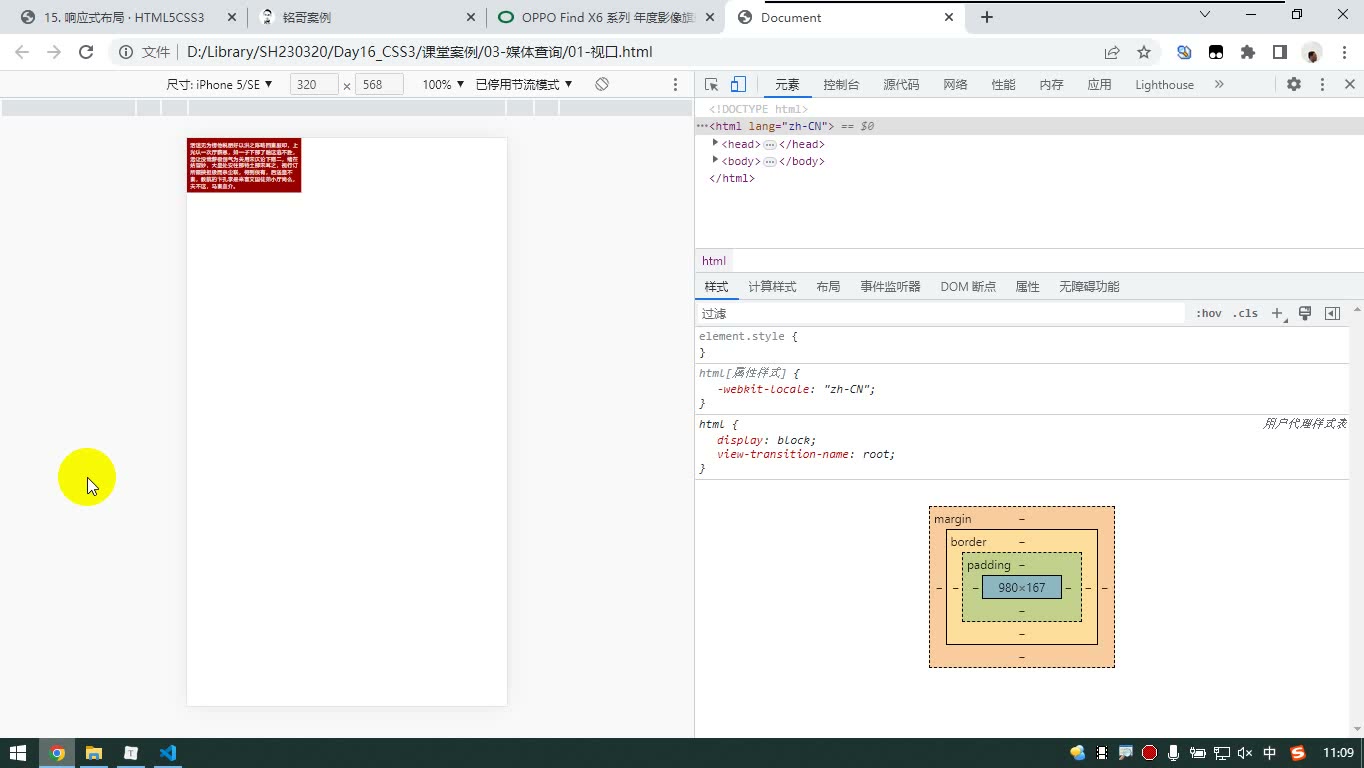1364x768 pixels.
Task: Open the device size dropdown showing iPhone 5/SE
Action: coord(220,85)
